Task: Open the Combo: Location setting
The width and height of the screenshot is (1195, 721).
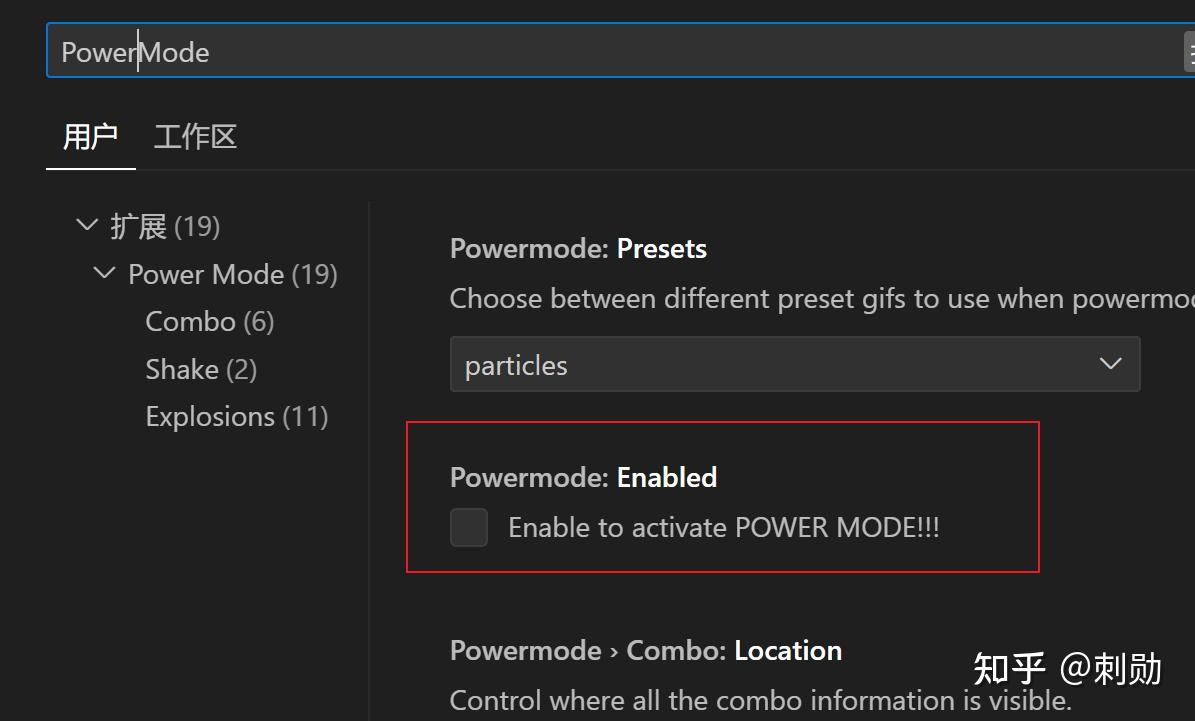Action: (645, 650)
